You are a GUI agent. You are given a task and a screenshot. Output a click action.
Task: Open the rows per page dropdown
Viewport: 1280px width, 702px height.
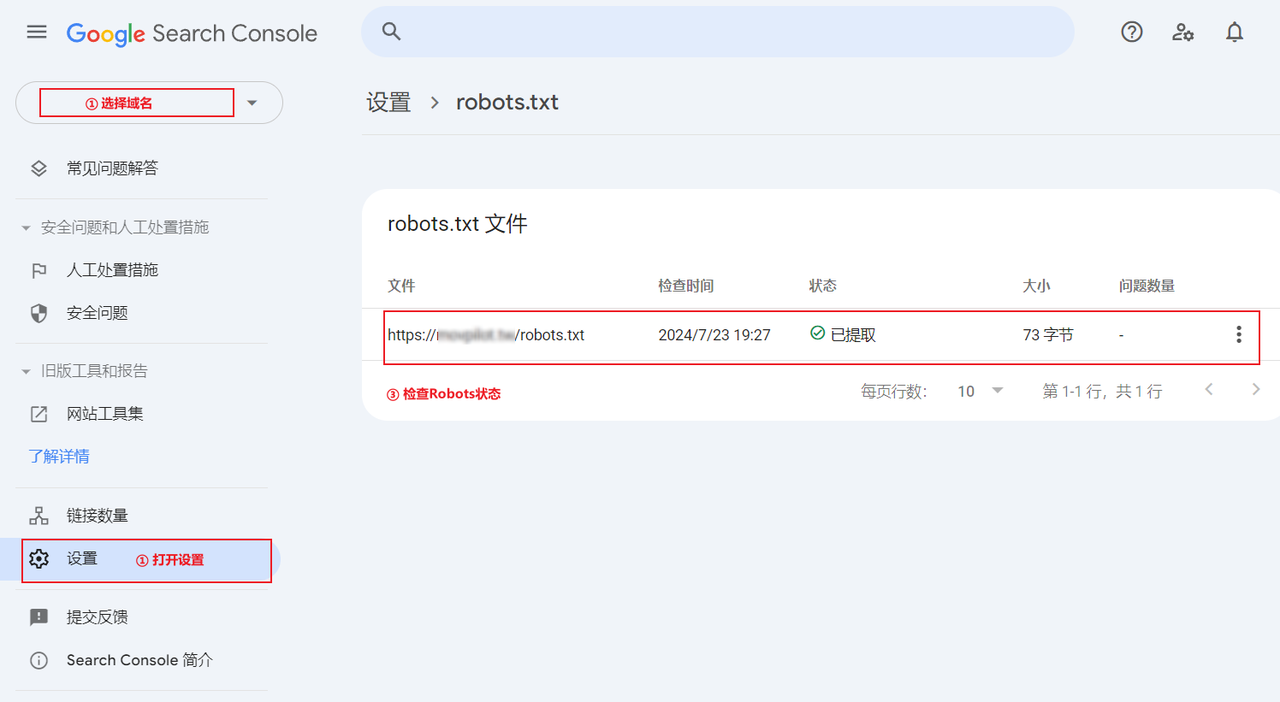pos(980,391)
